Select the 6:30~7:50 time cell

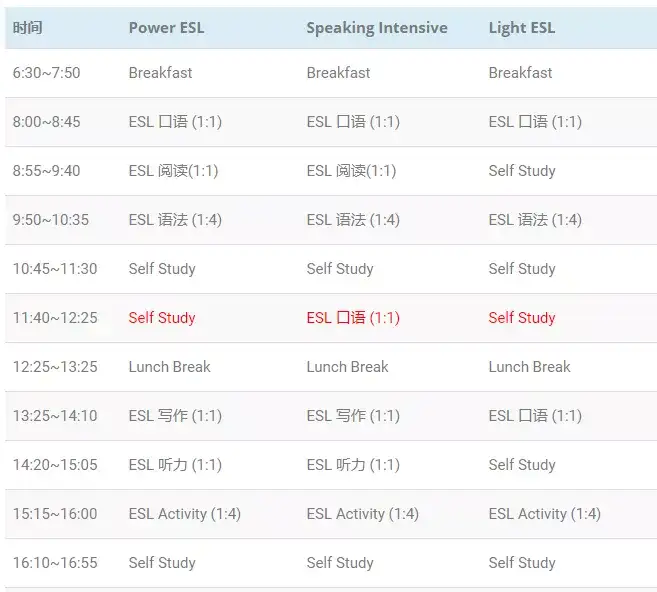46,73
